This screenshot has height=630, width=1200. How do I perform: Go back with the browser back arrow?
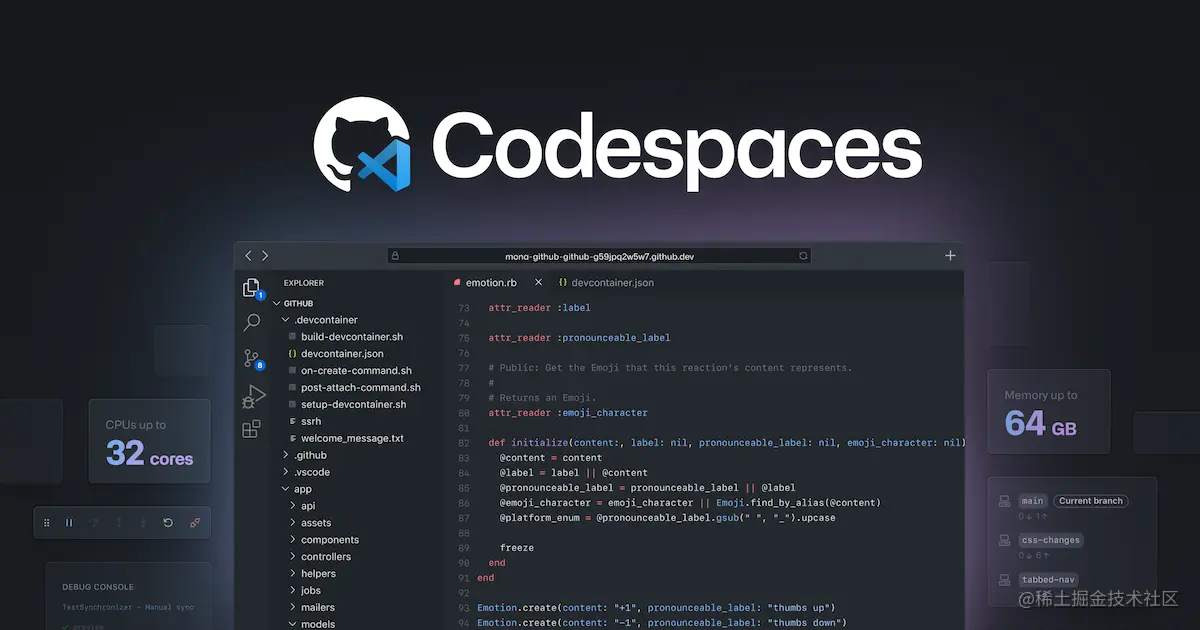[249, 256]
